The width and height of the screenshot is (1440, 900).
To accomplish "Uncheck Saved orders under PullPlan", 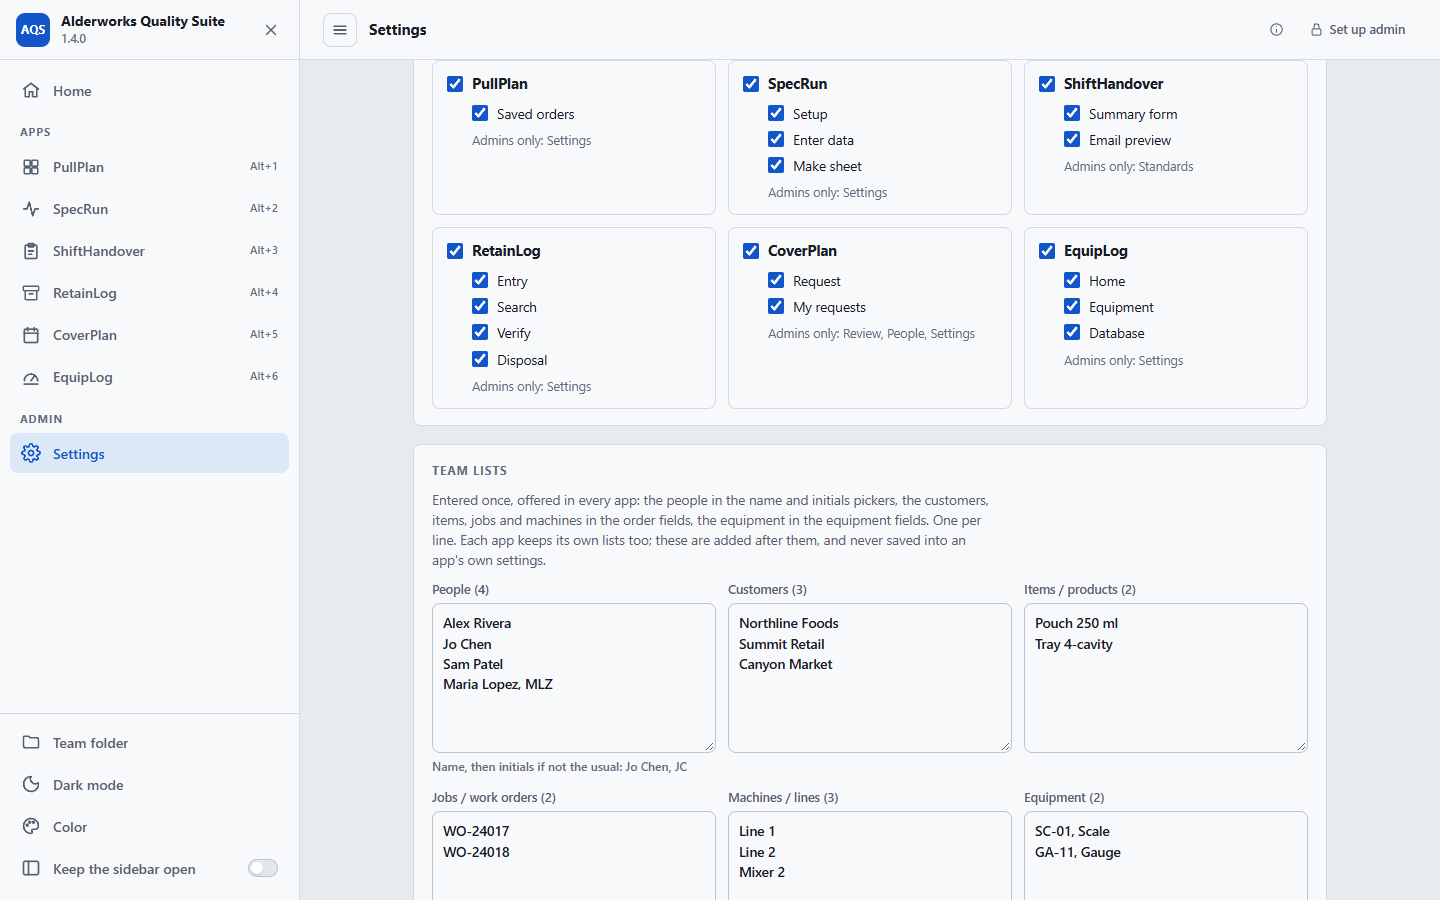I will [480, 114].
